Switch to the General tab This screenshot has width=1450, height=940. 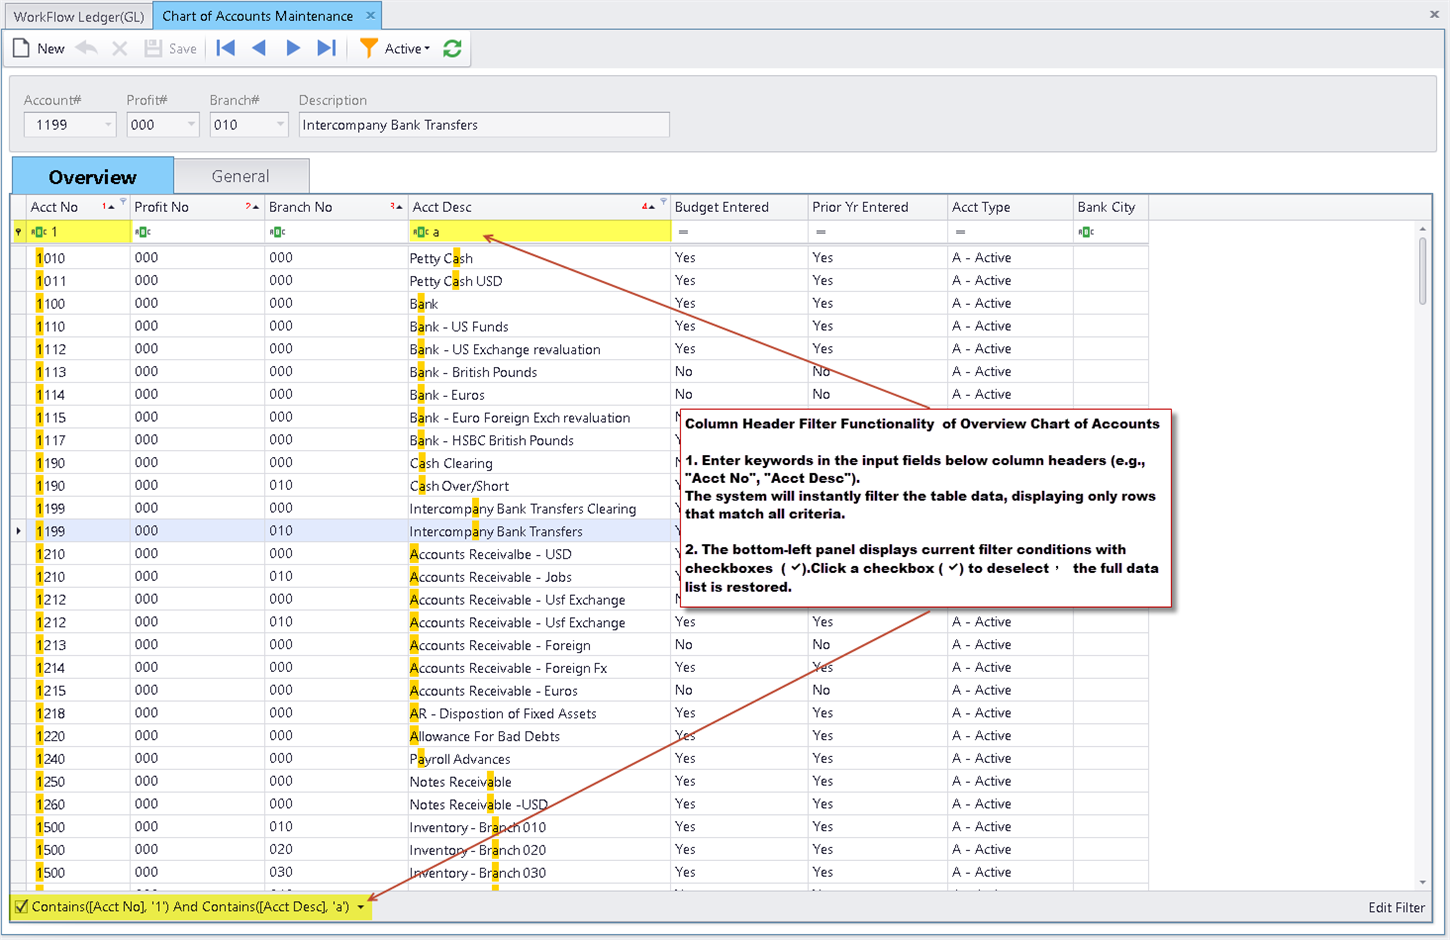click(x=240, y=176)
